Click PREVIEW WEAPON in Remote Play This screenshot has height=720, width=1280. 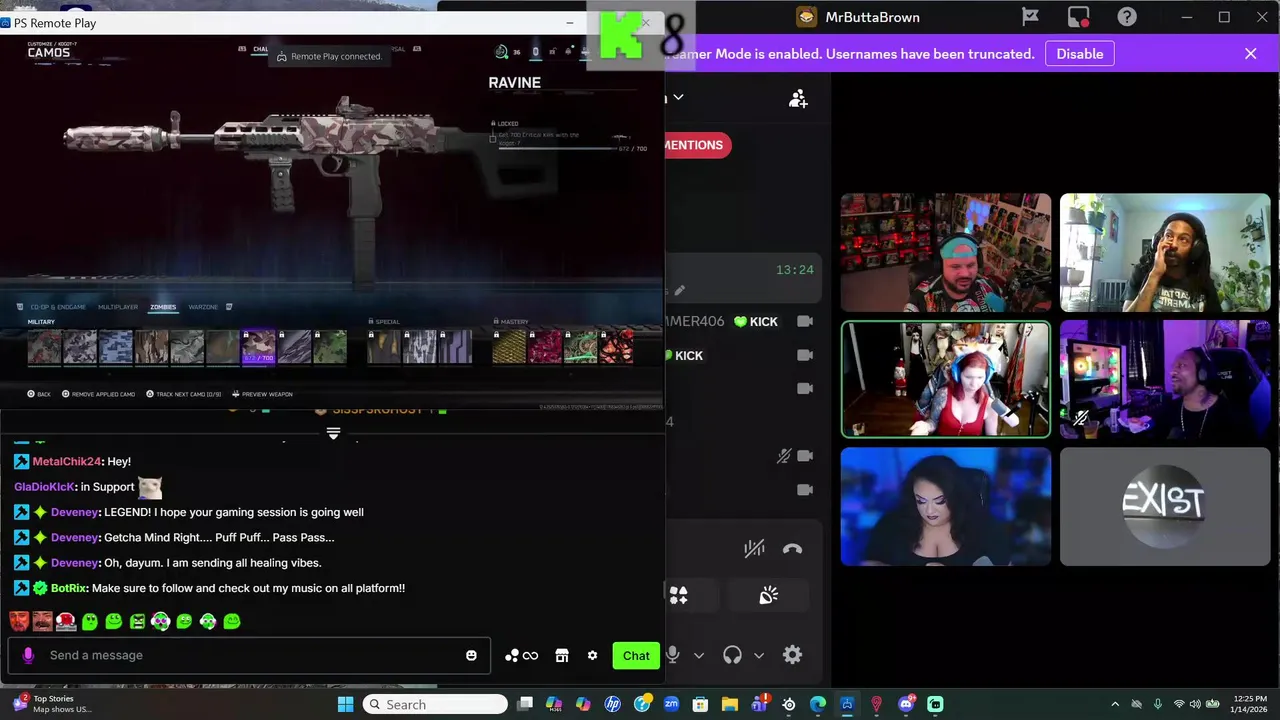pyautogui.click(x=263, y=394)
